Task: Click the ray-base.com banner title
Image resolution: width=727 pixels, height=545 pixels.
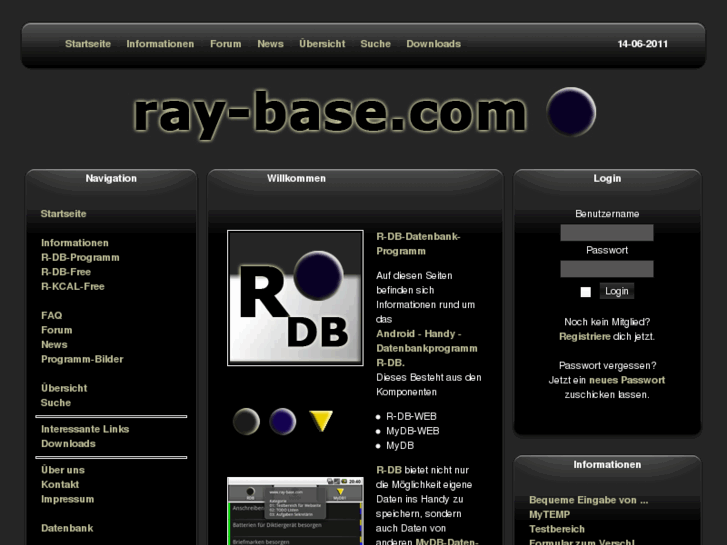Action: point(330,113)
